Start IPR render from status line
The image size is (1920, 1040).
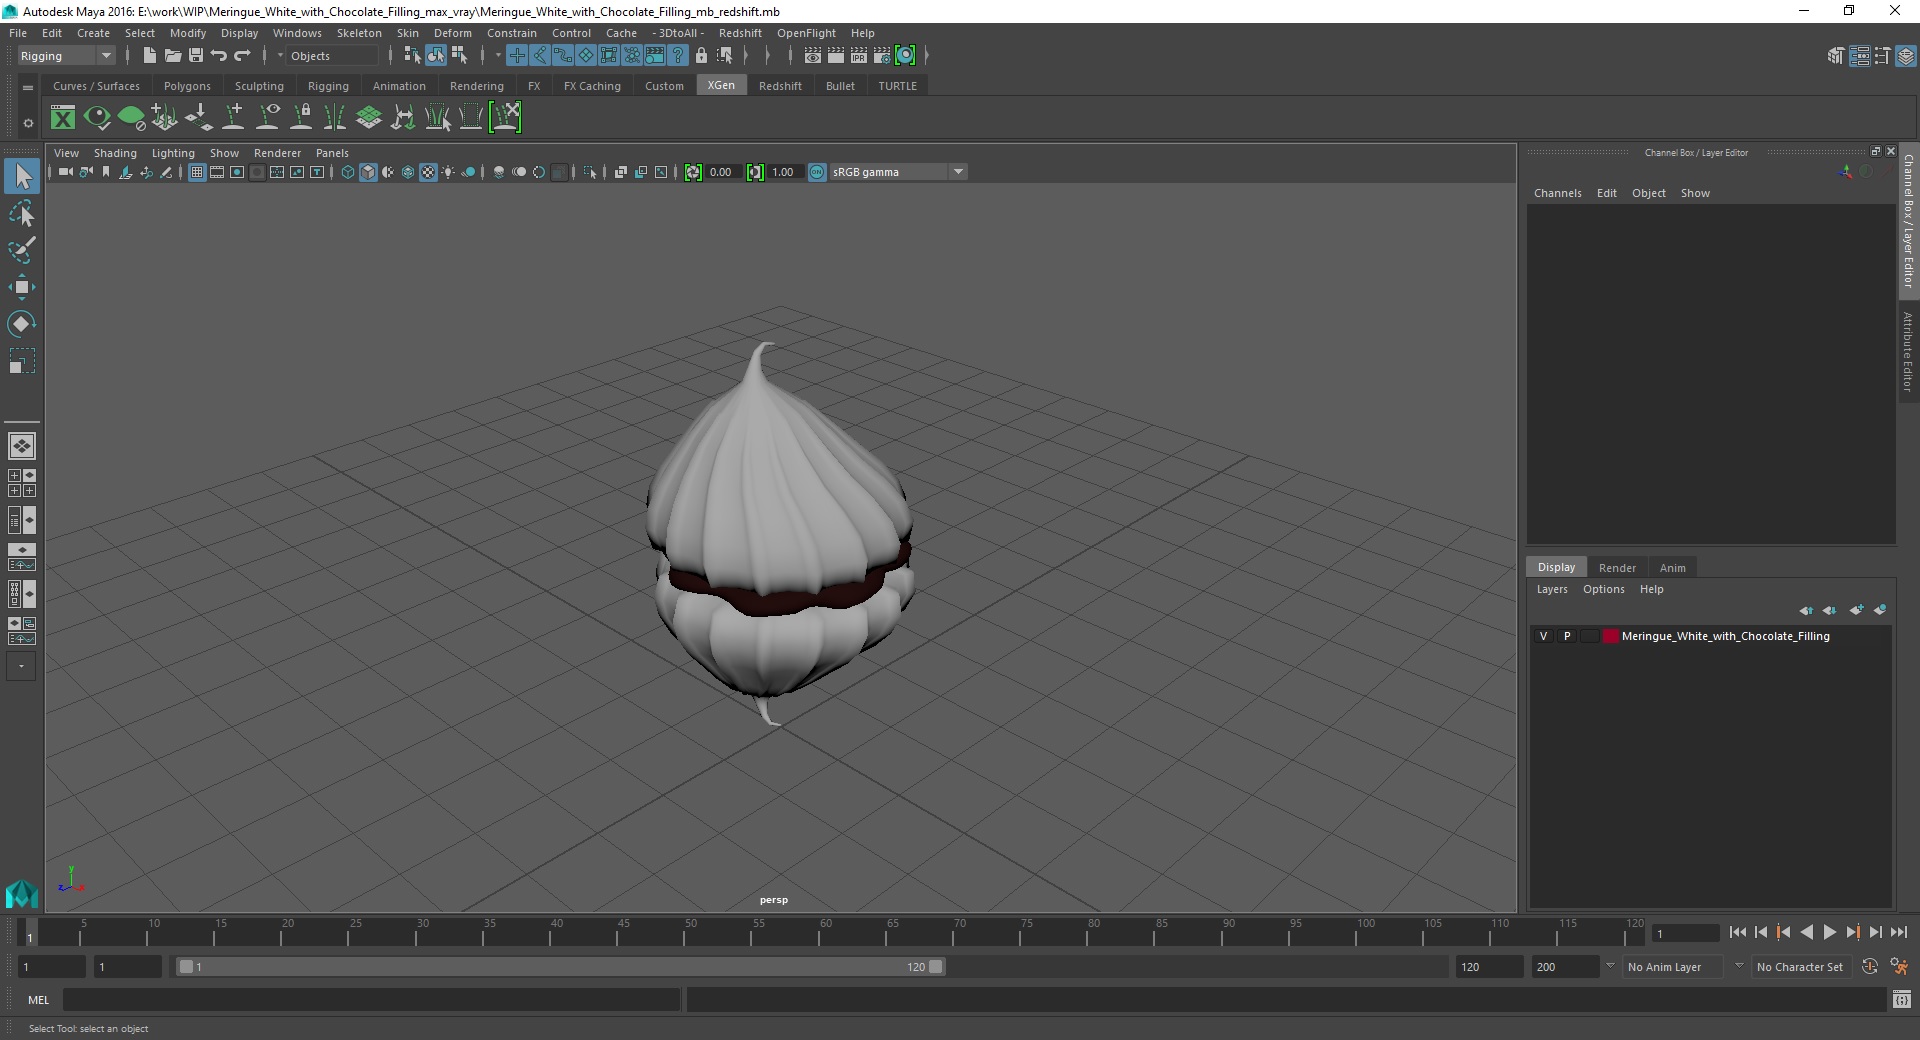(859, 56)
